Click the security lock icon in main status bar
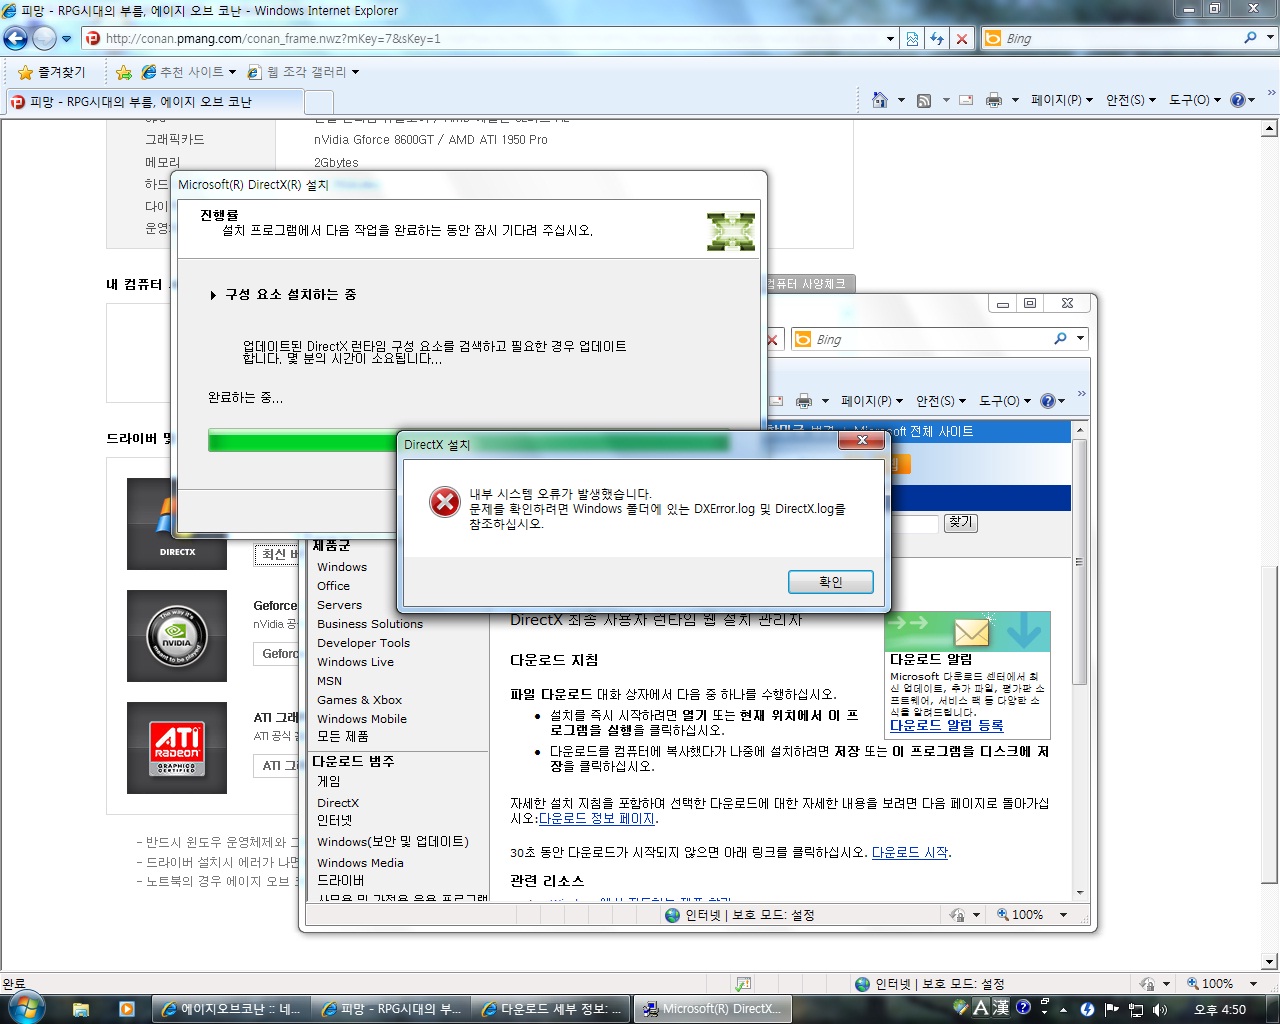 1148,984
